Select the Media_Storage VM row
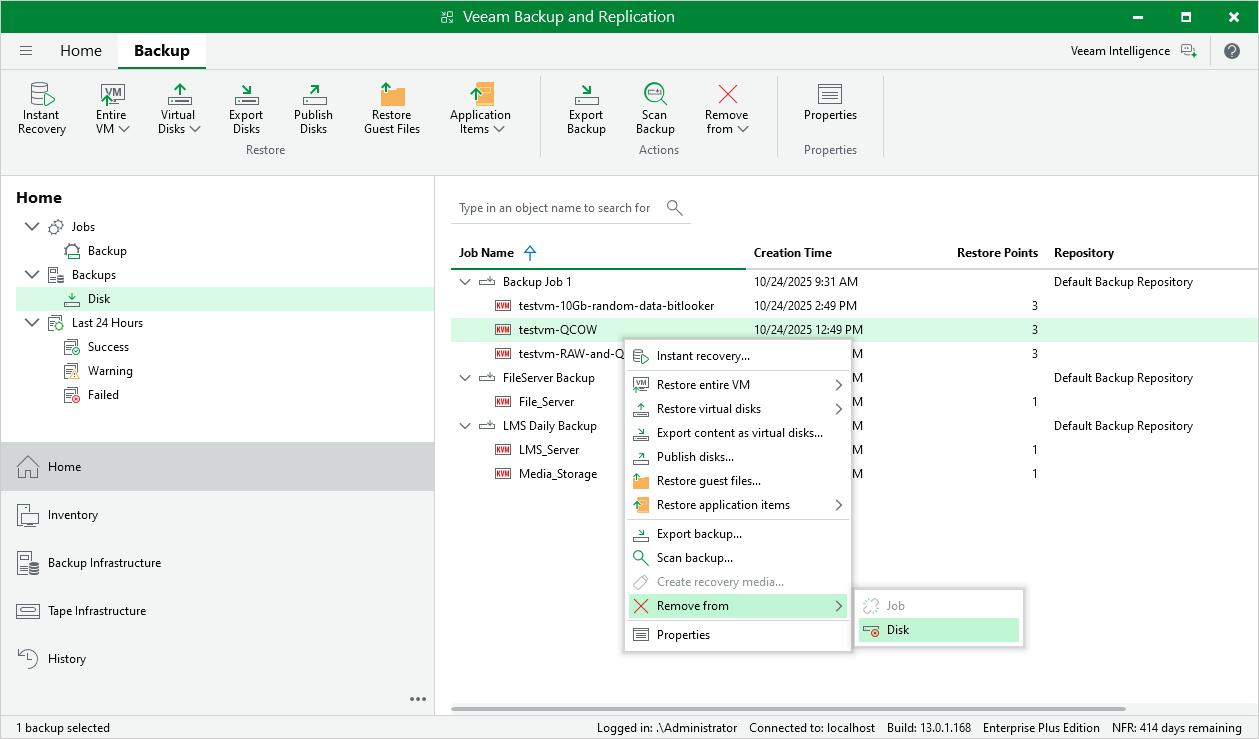1259x739 pixels. pyautogui.click(x=558, y=474)
